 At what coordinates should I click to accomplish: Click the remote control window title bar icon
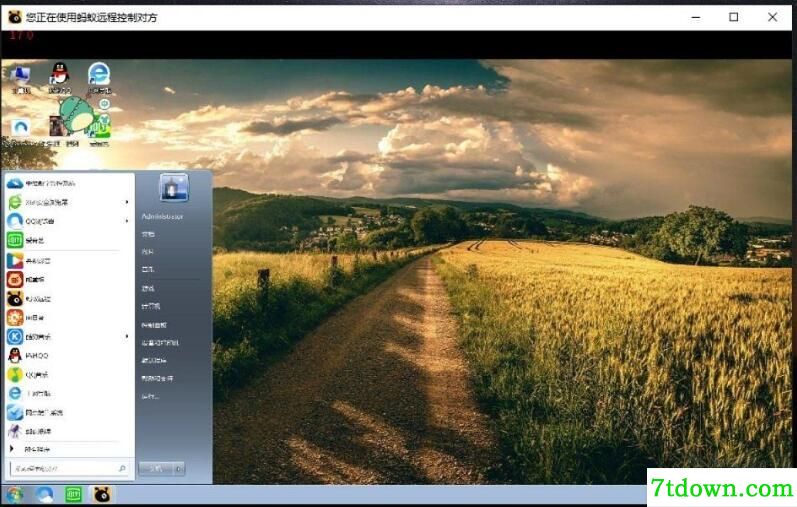click(15, 17)
